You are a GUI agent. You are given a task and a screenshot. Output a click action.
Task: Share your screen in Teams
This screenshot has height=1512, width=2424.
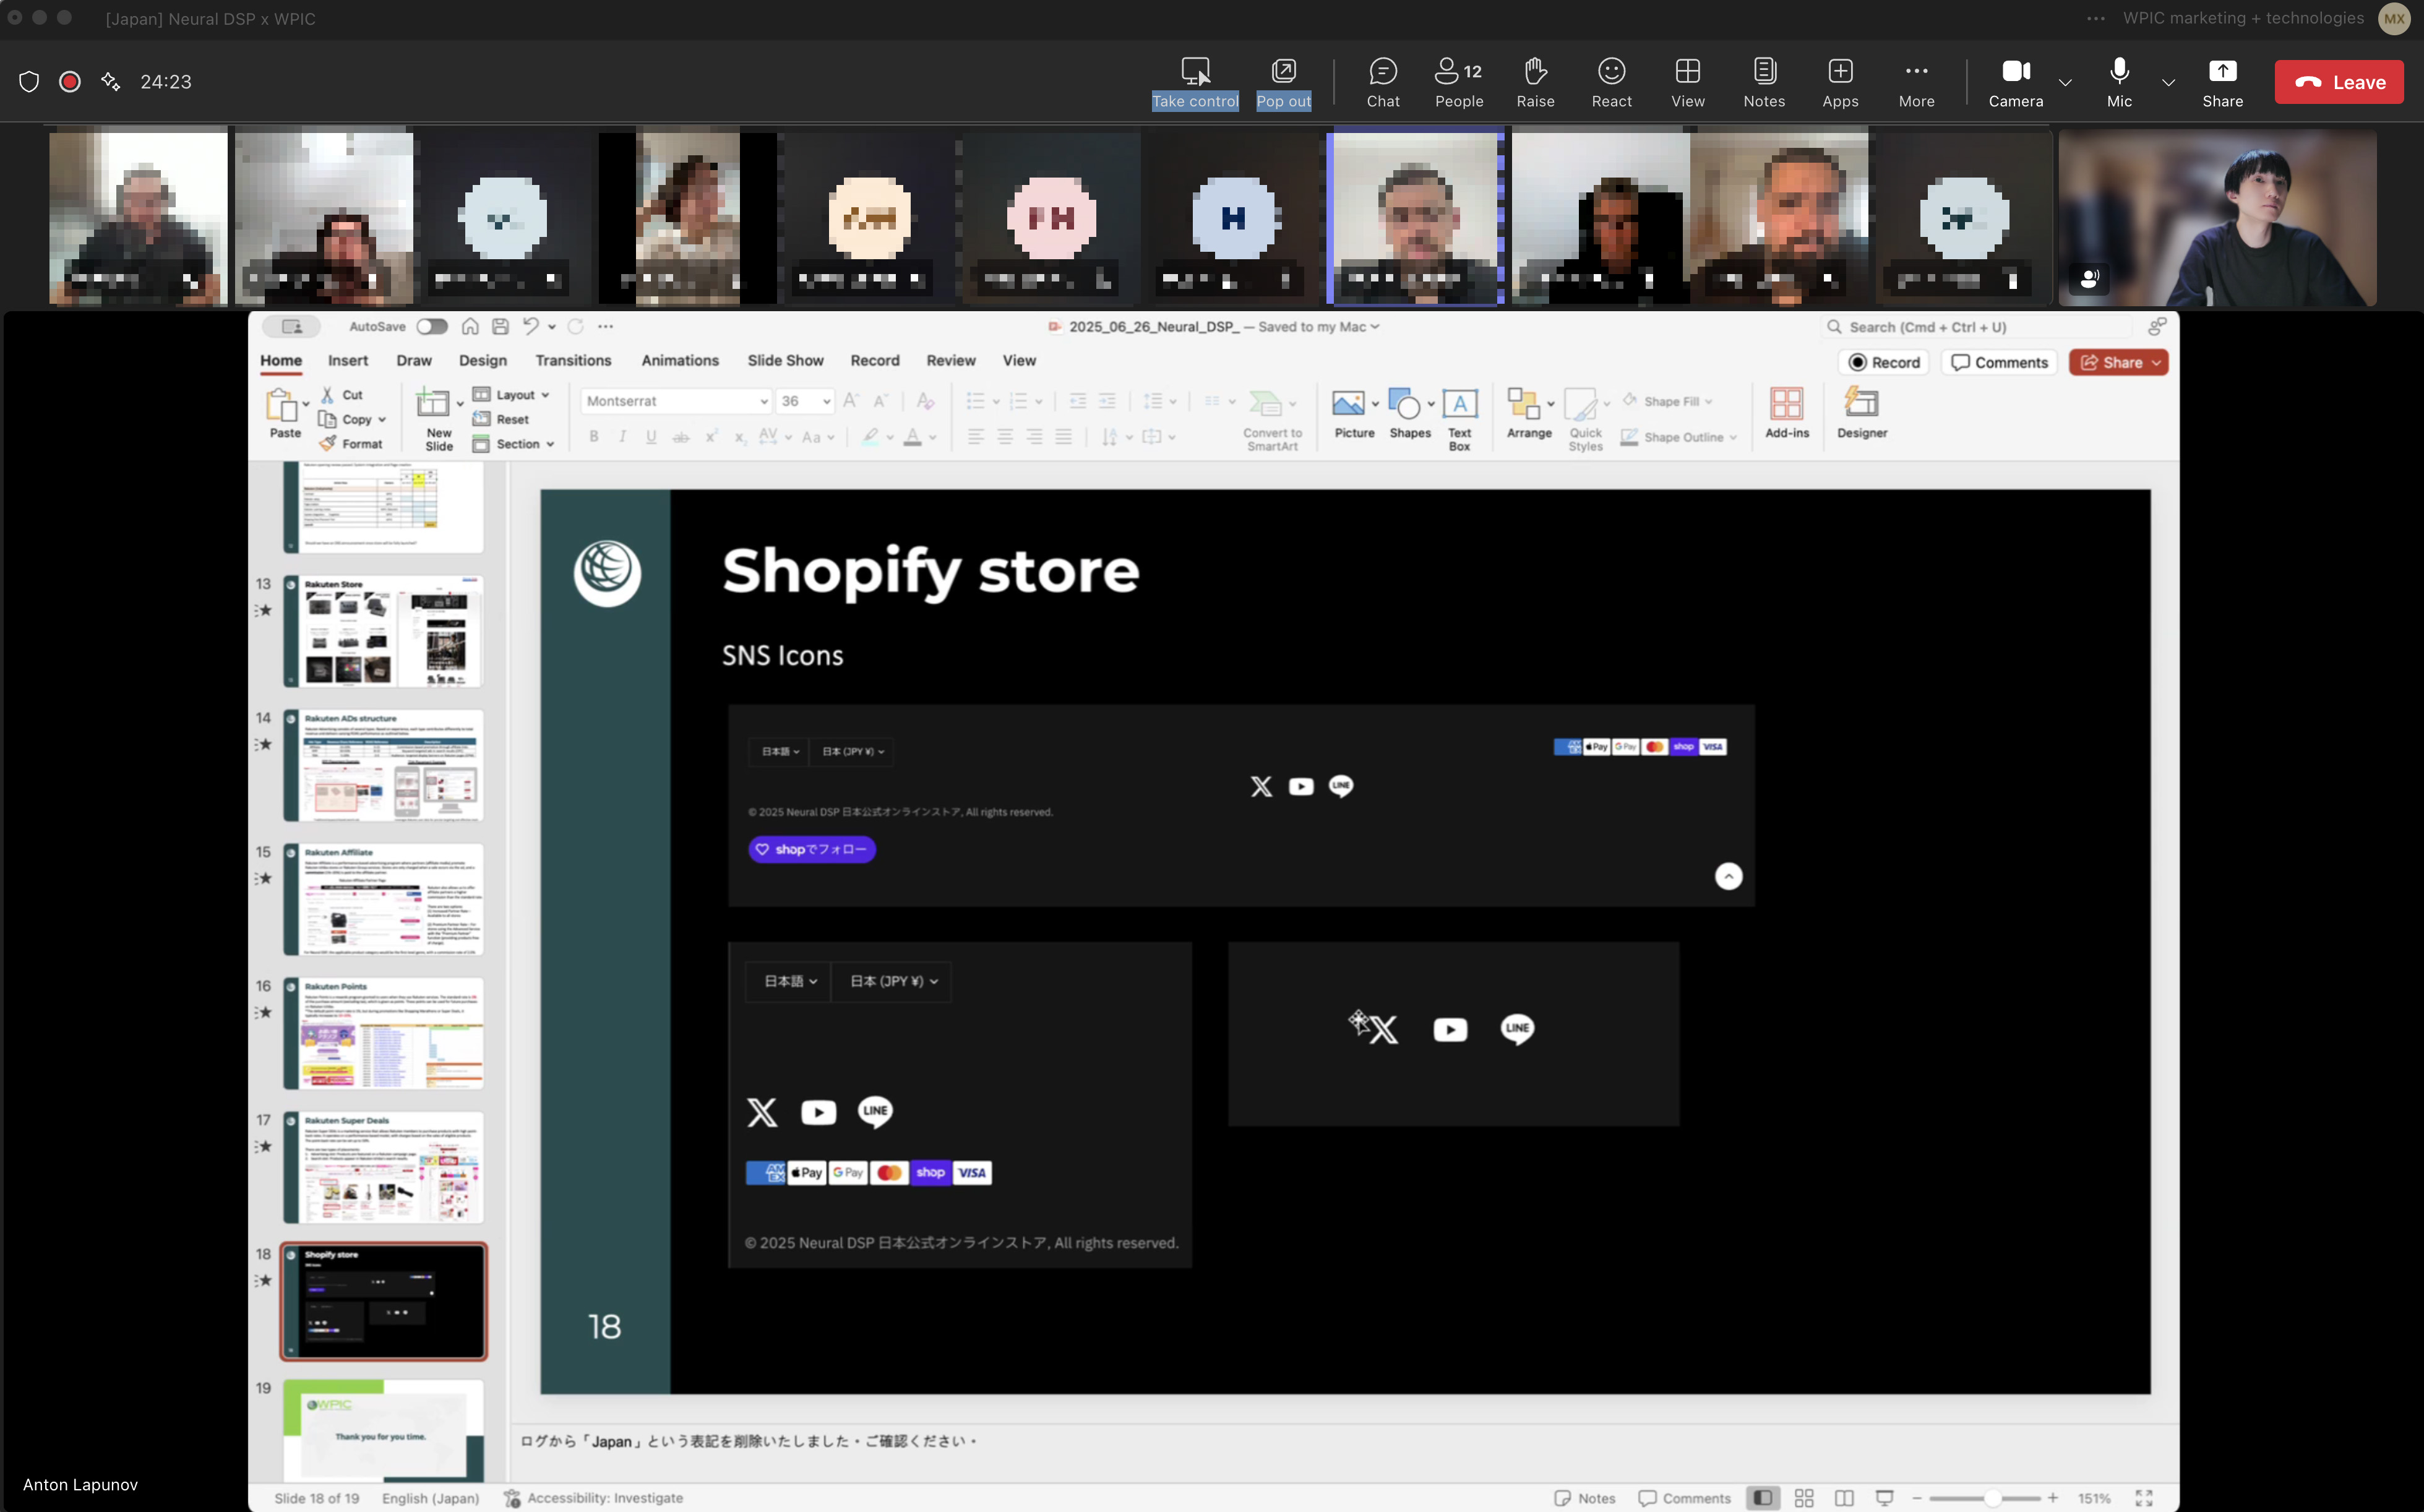pyautogui.click(x=2222, y=82)
